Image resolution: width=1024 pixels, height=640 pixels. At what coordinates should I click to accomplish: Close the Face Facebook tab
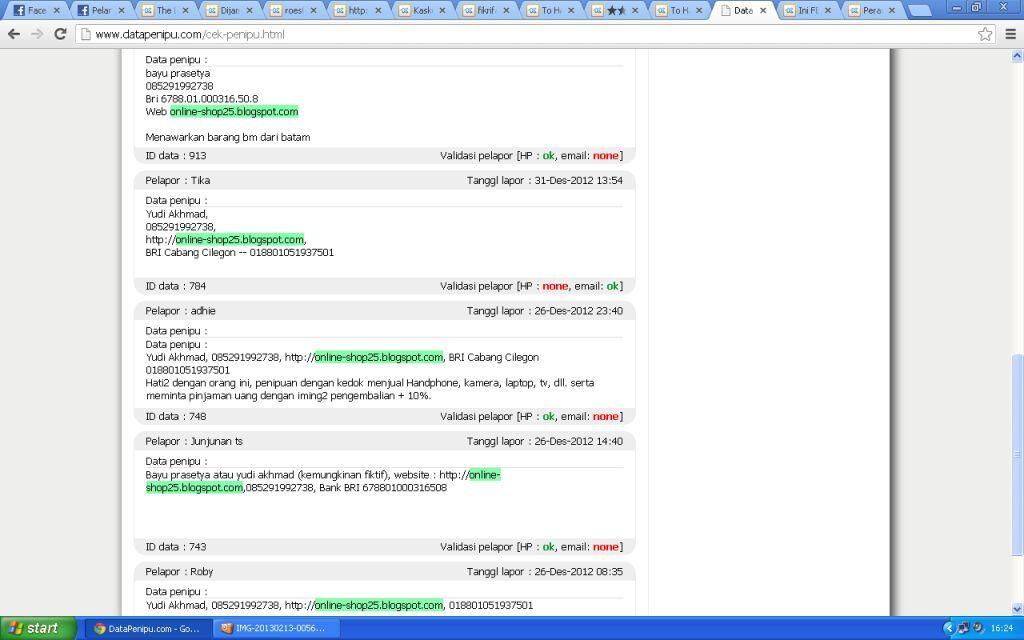(56, 10)
